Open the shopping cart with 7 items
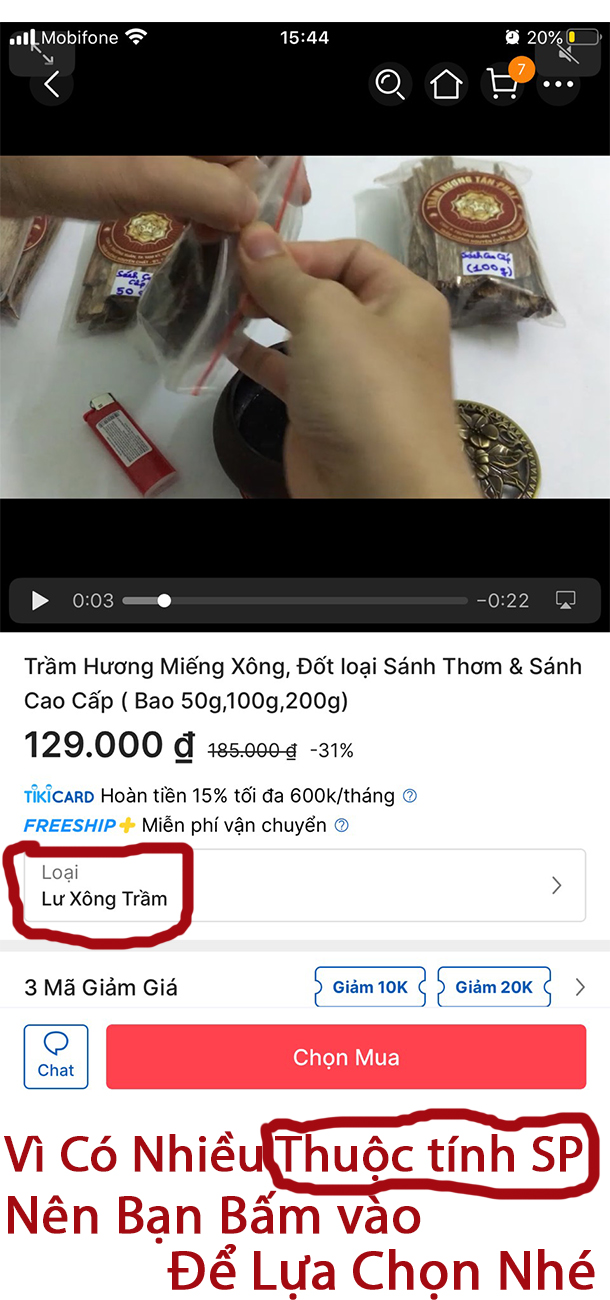This screenshot has width=610, height=1300. [503, 84]
